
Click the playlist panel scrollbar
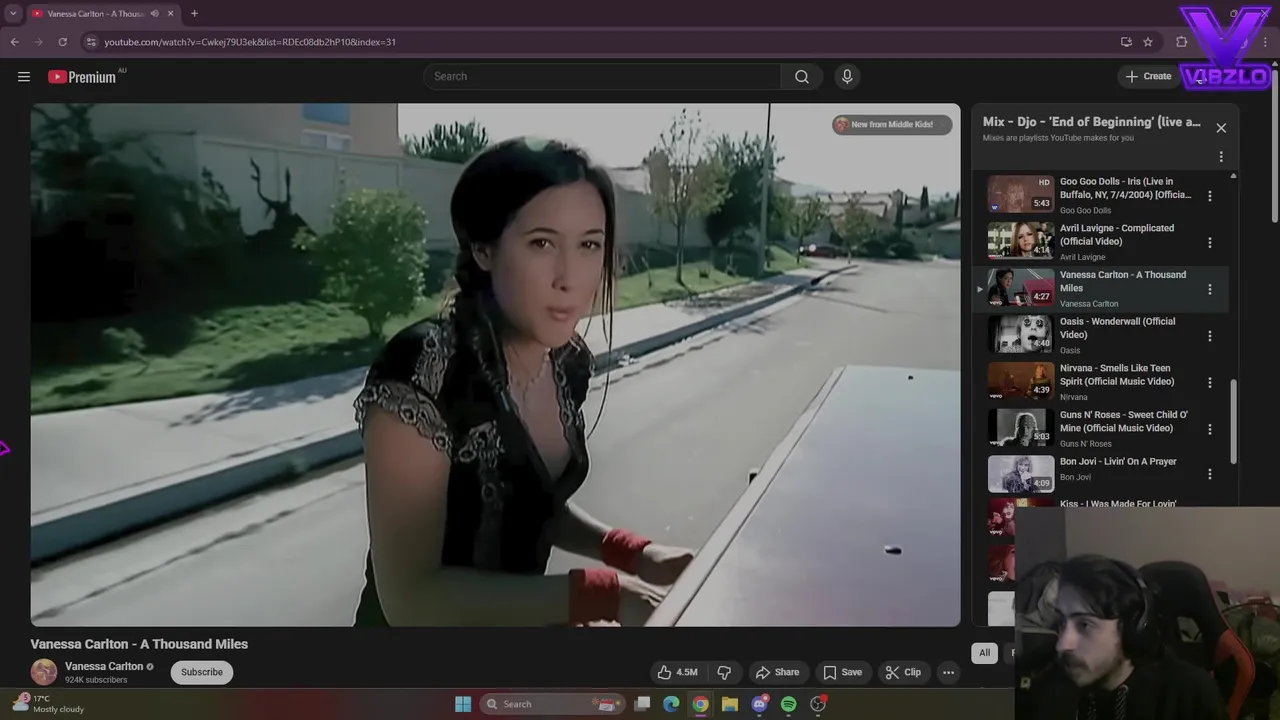[1233, 421]
